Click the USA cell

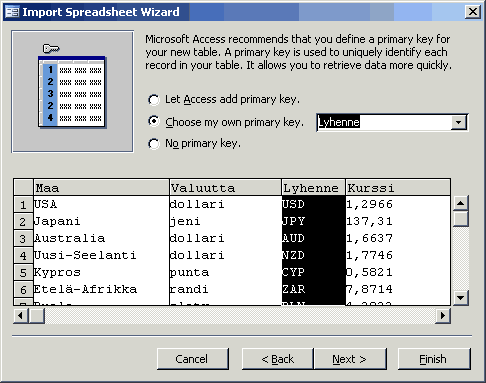coord(101,204)
